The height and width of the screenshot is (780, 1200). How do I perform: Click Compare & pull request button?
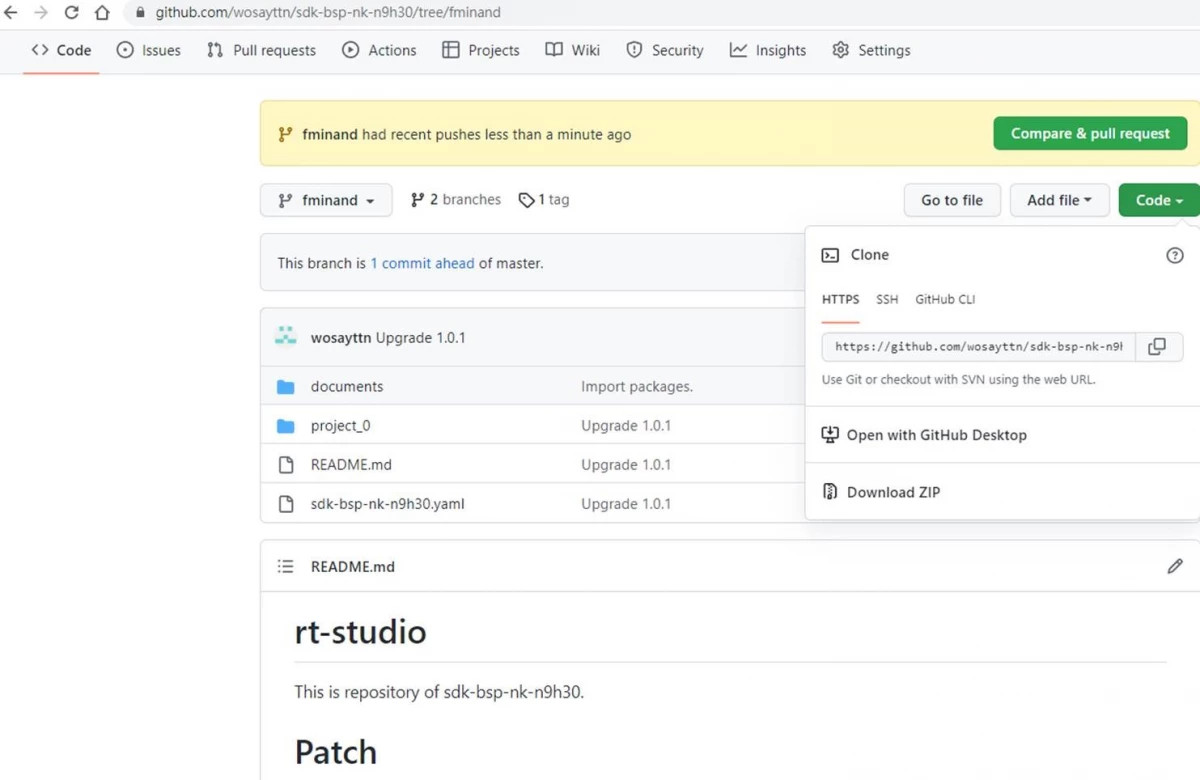coord(1090,133)
